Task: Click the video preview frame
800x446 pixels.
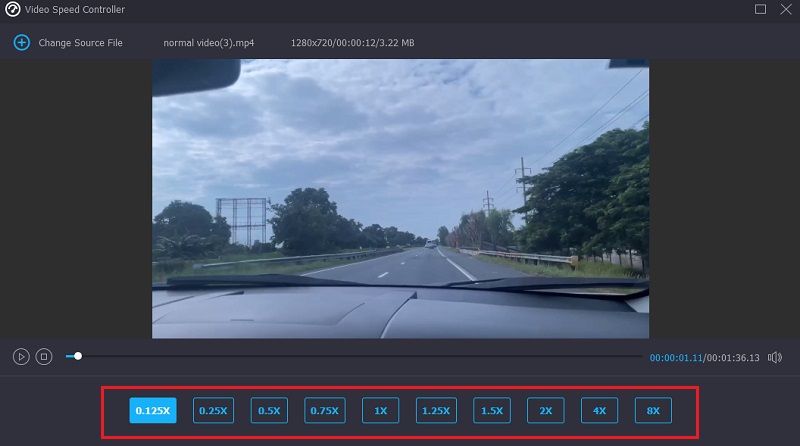Action: [x=400, y=198]
